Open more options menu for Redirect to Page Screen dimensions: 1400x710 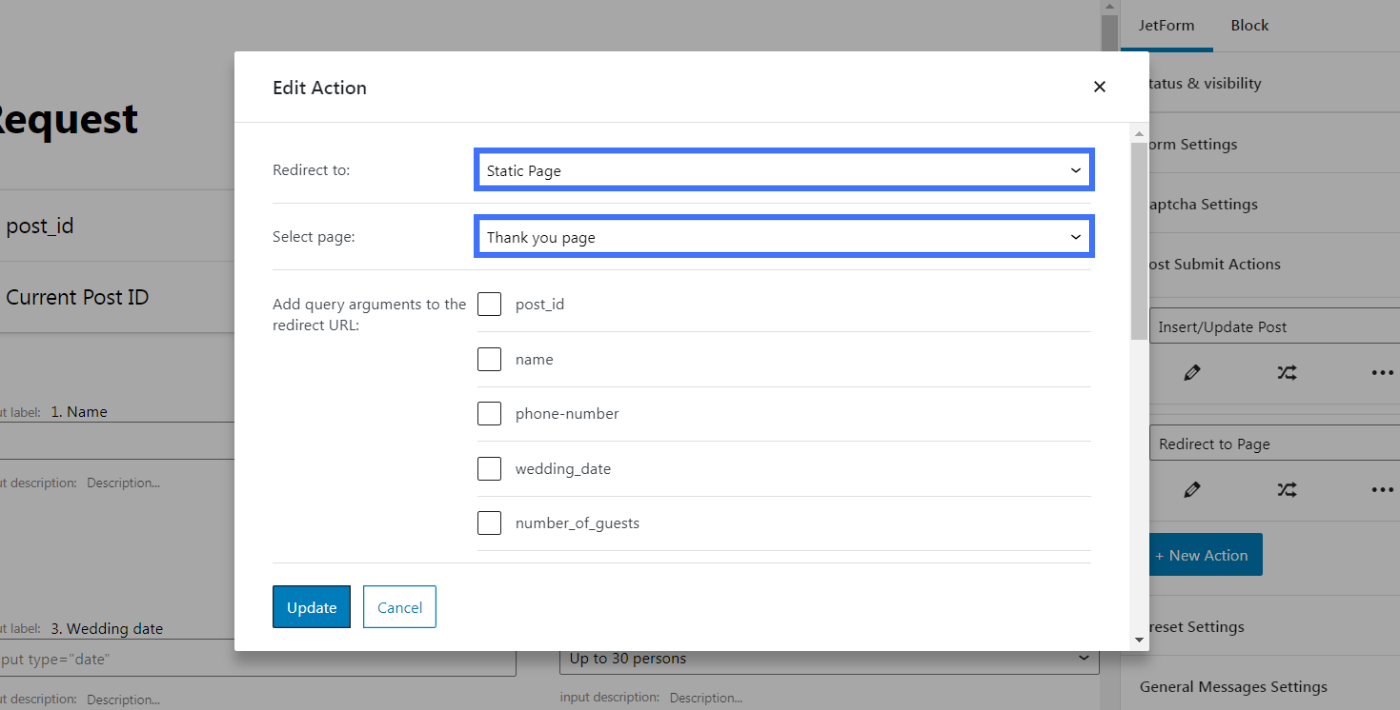point(1381,490)
